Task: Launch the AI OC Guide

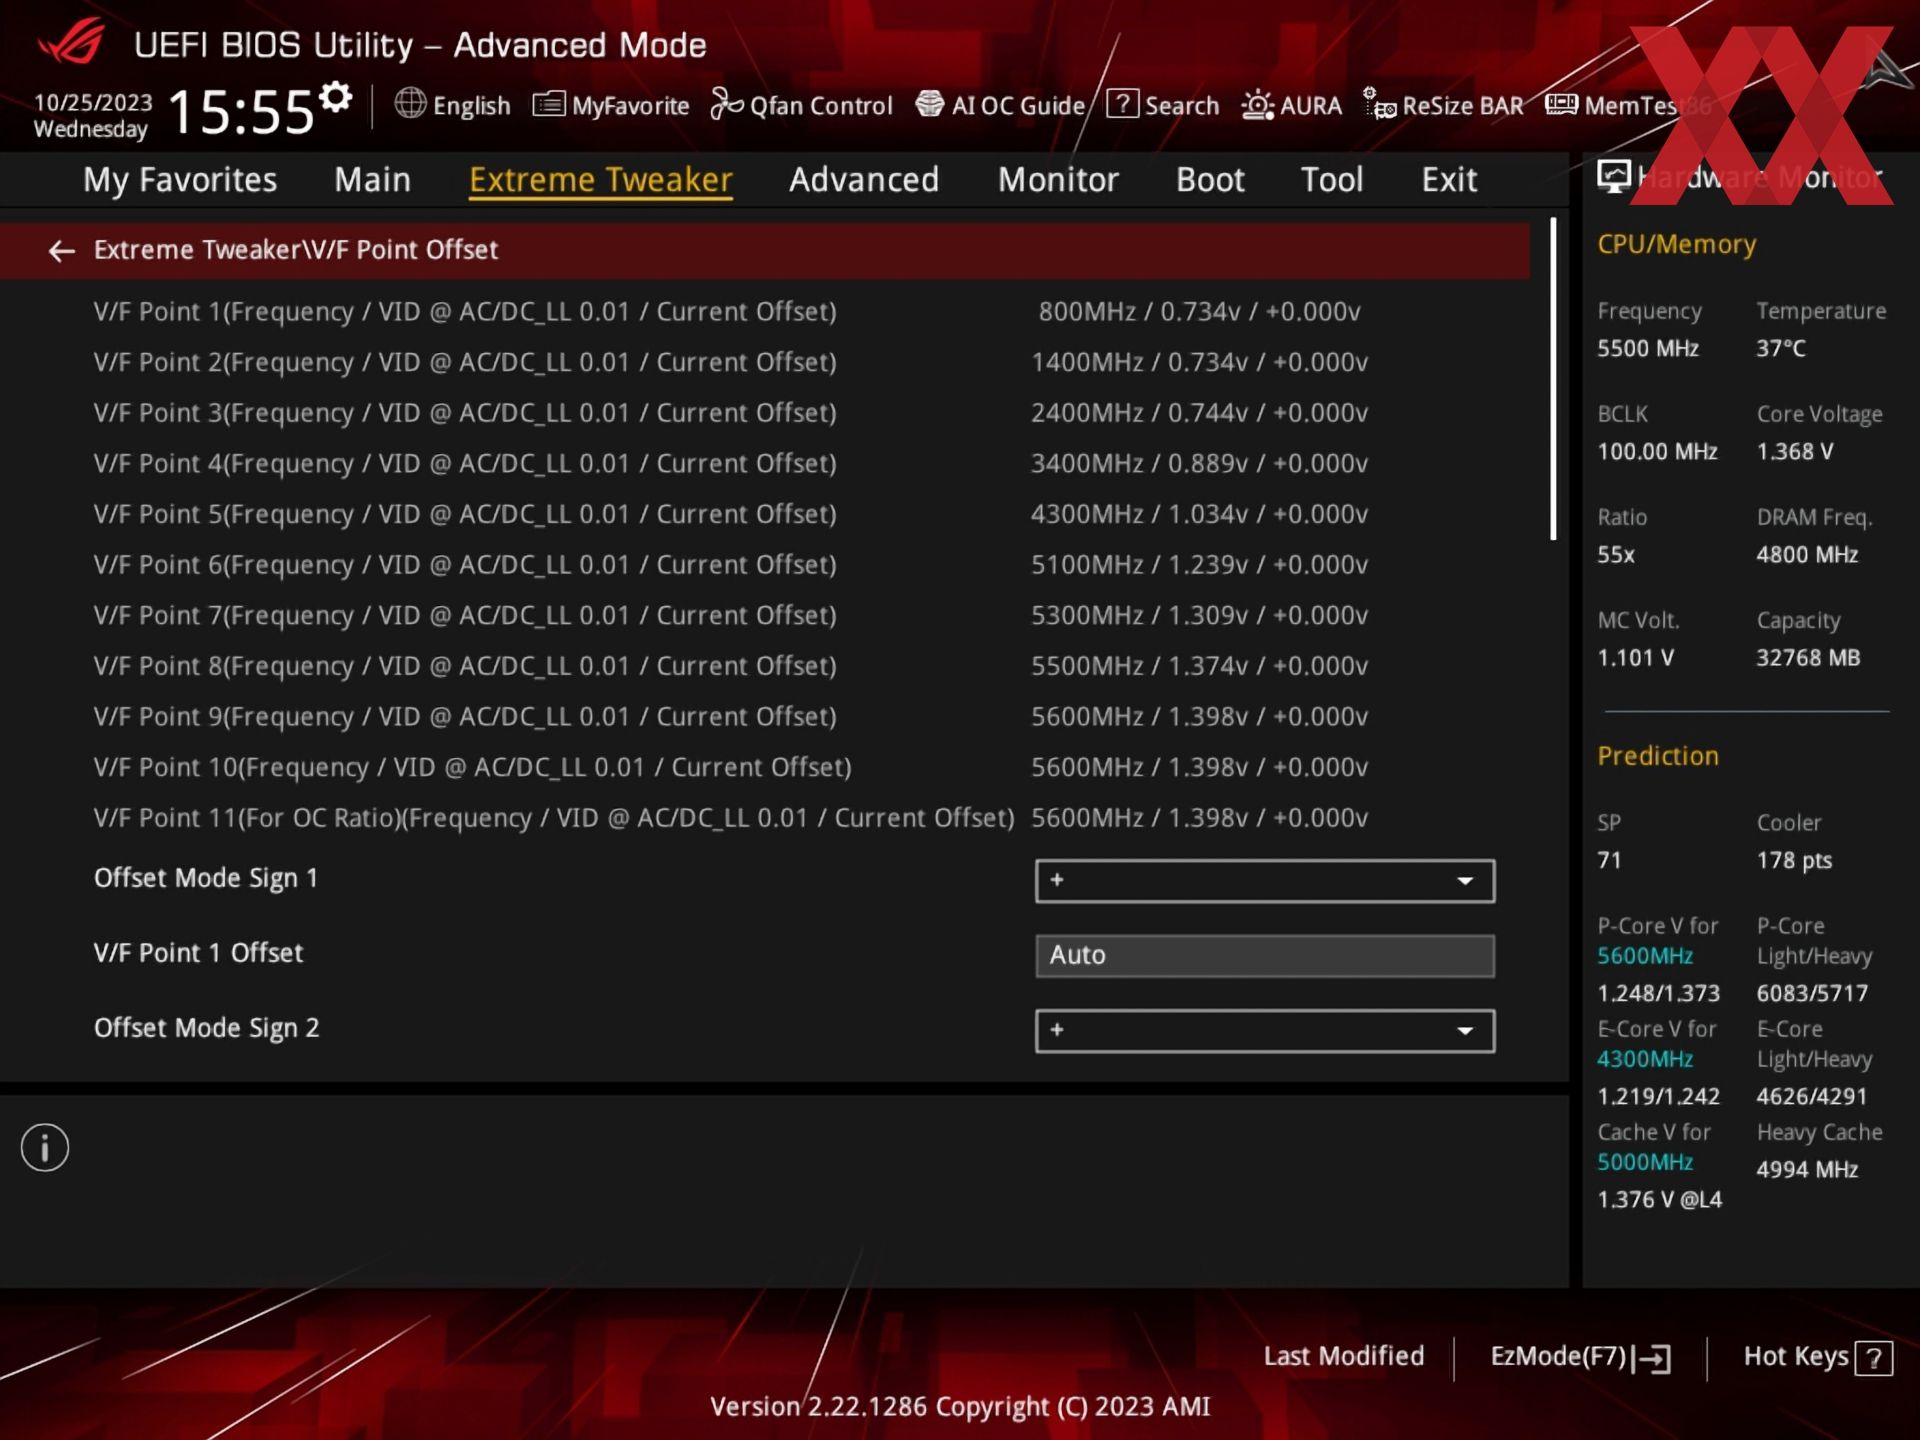Action: (x=1000, y=105)
